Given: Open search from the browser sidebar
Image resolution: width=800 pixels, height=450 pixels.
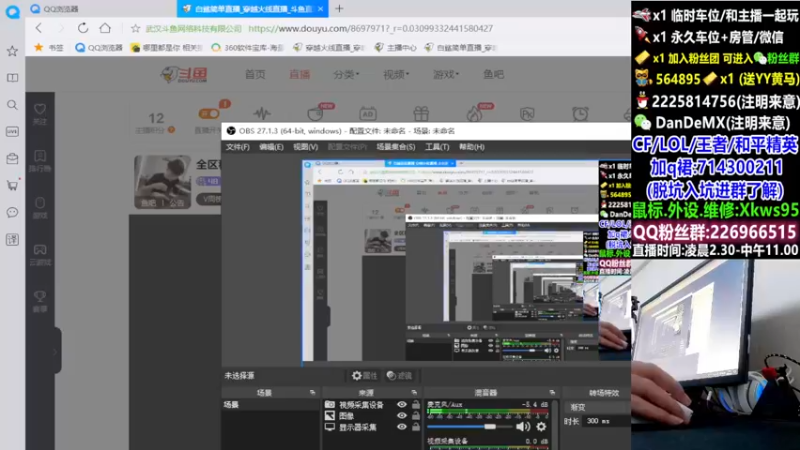Looking at the screenshot, I should click(x=12, y=105).
